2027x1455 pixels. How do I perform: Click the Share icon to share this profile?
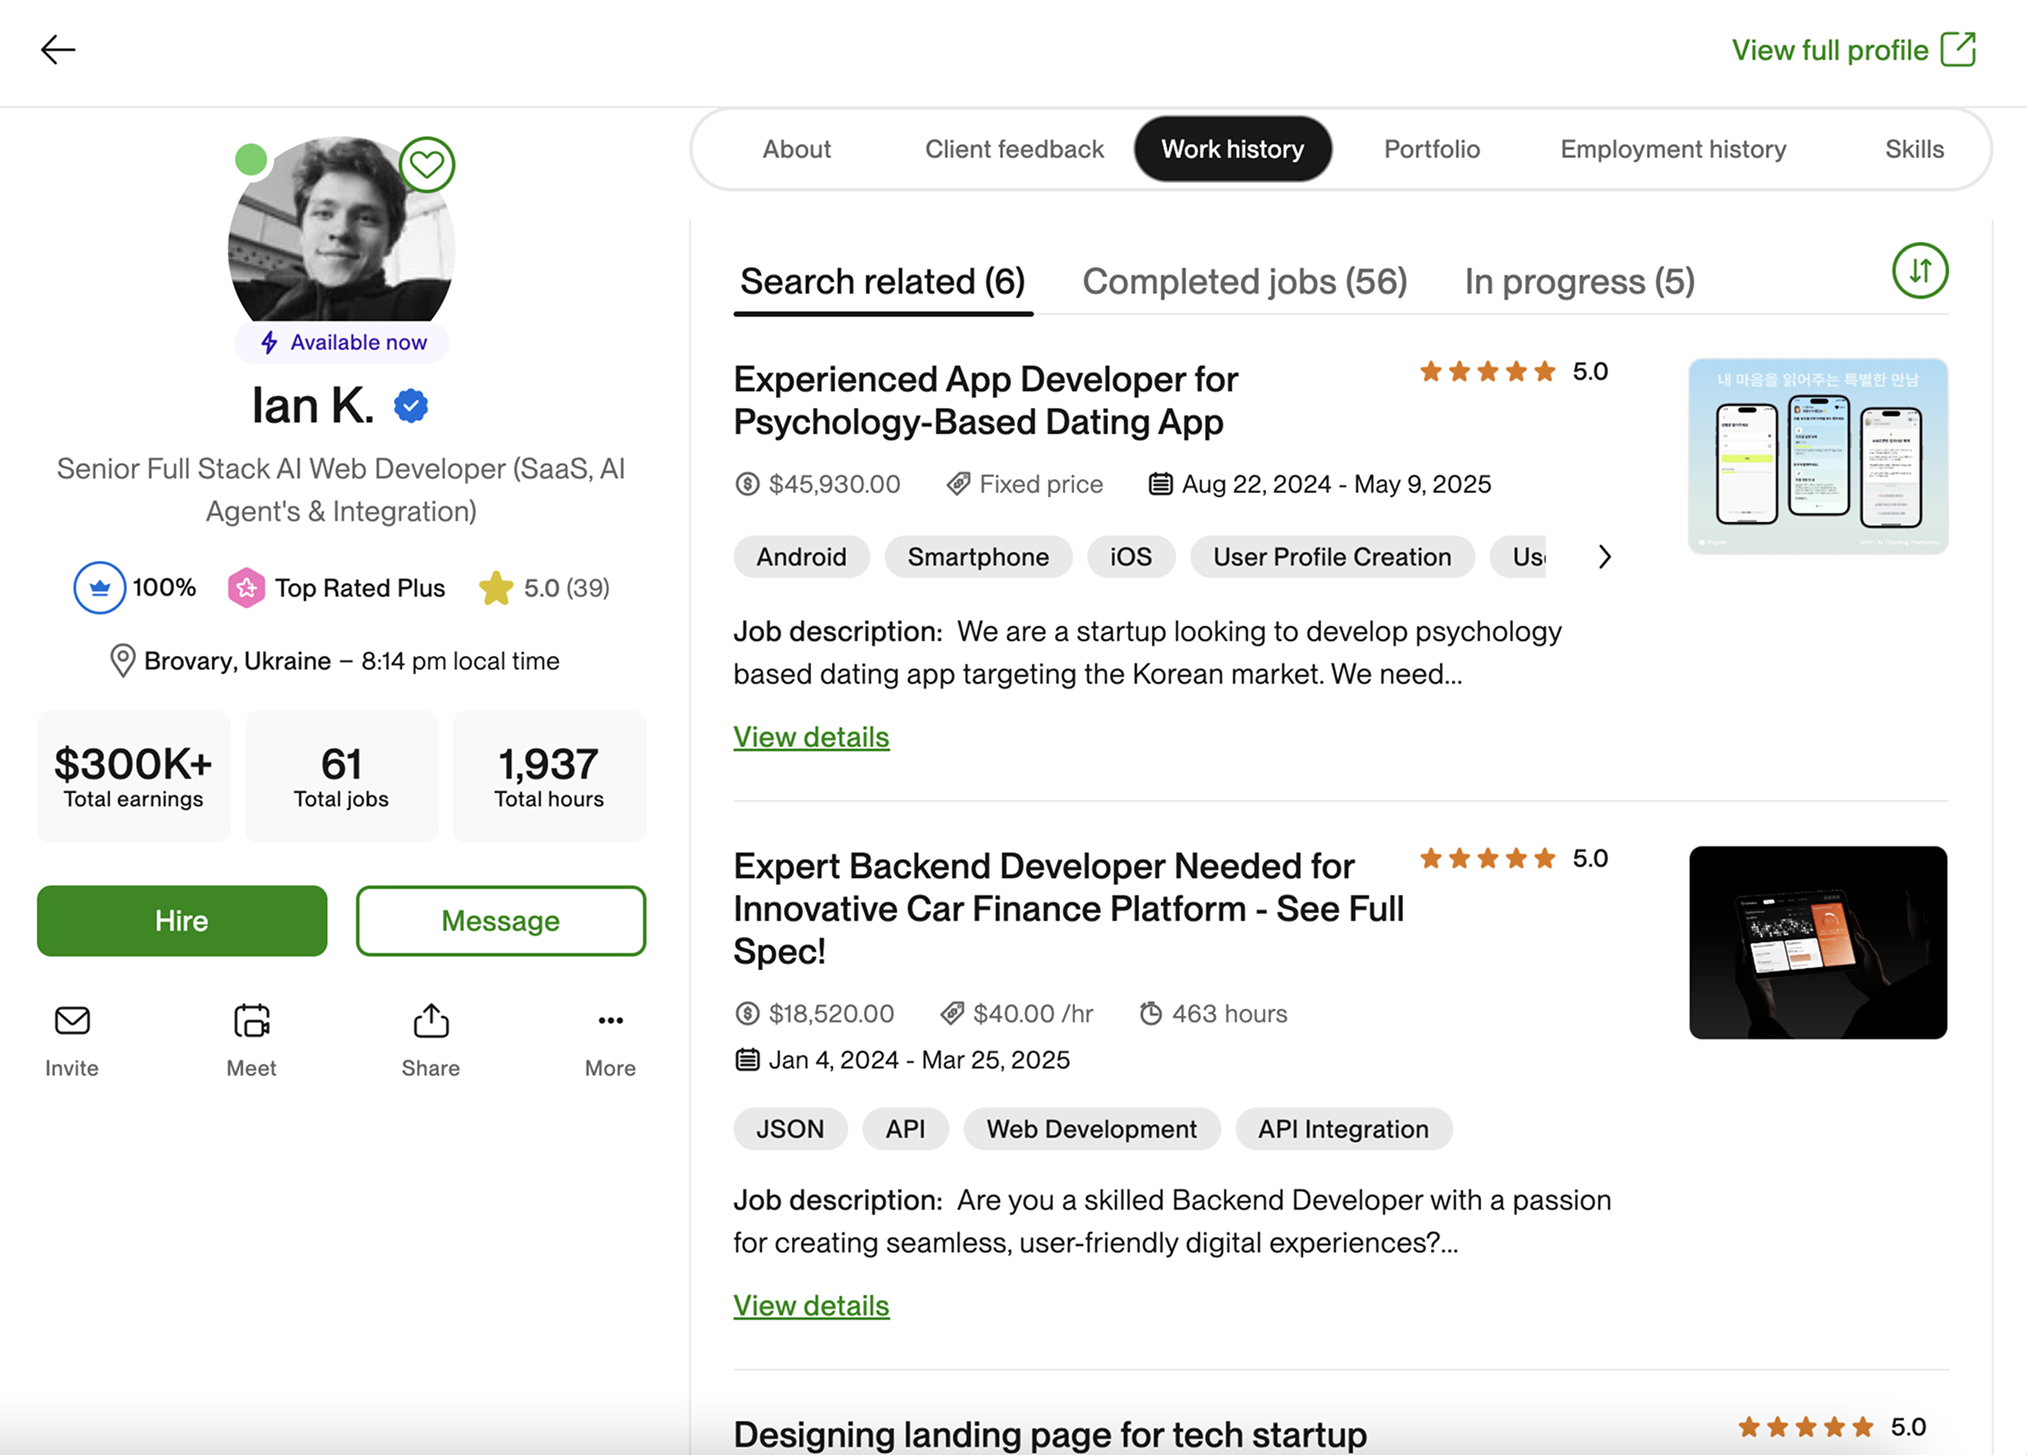pyautogui.click(x=430, y=1021)
